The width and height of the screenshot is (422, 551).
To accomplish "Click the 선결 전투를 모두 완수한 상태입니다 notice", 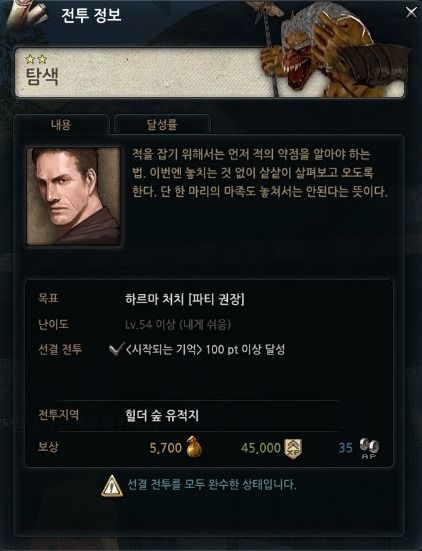I will [212, 485].
